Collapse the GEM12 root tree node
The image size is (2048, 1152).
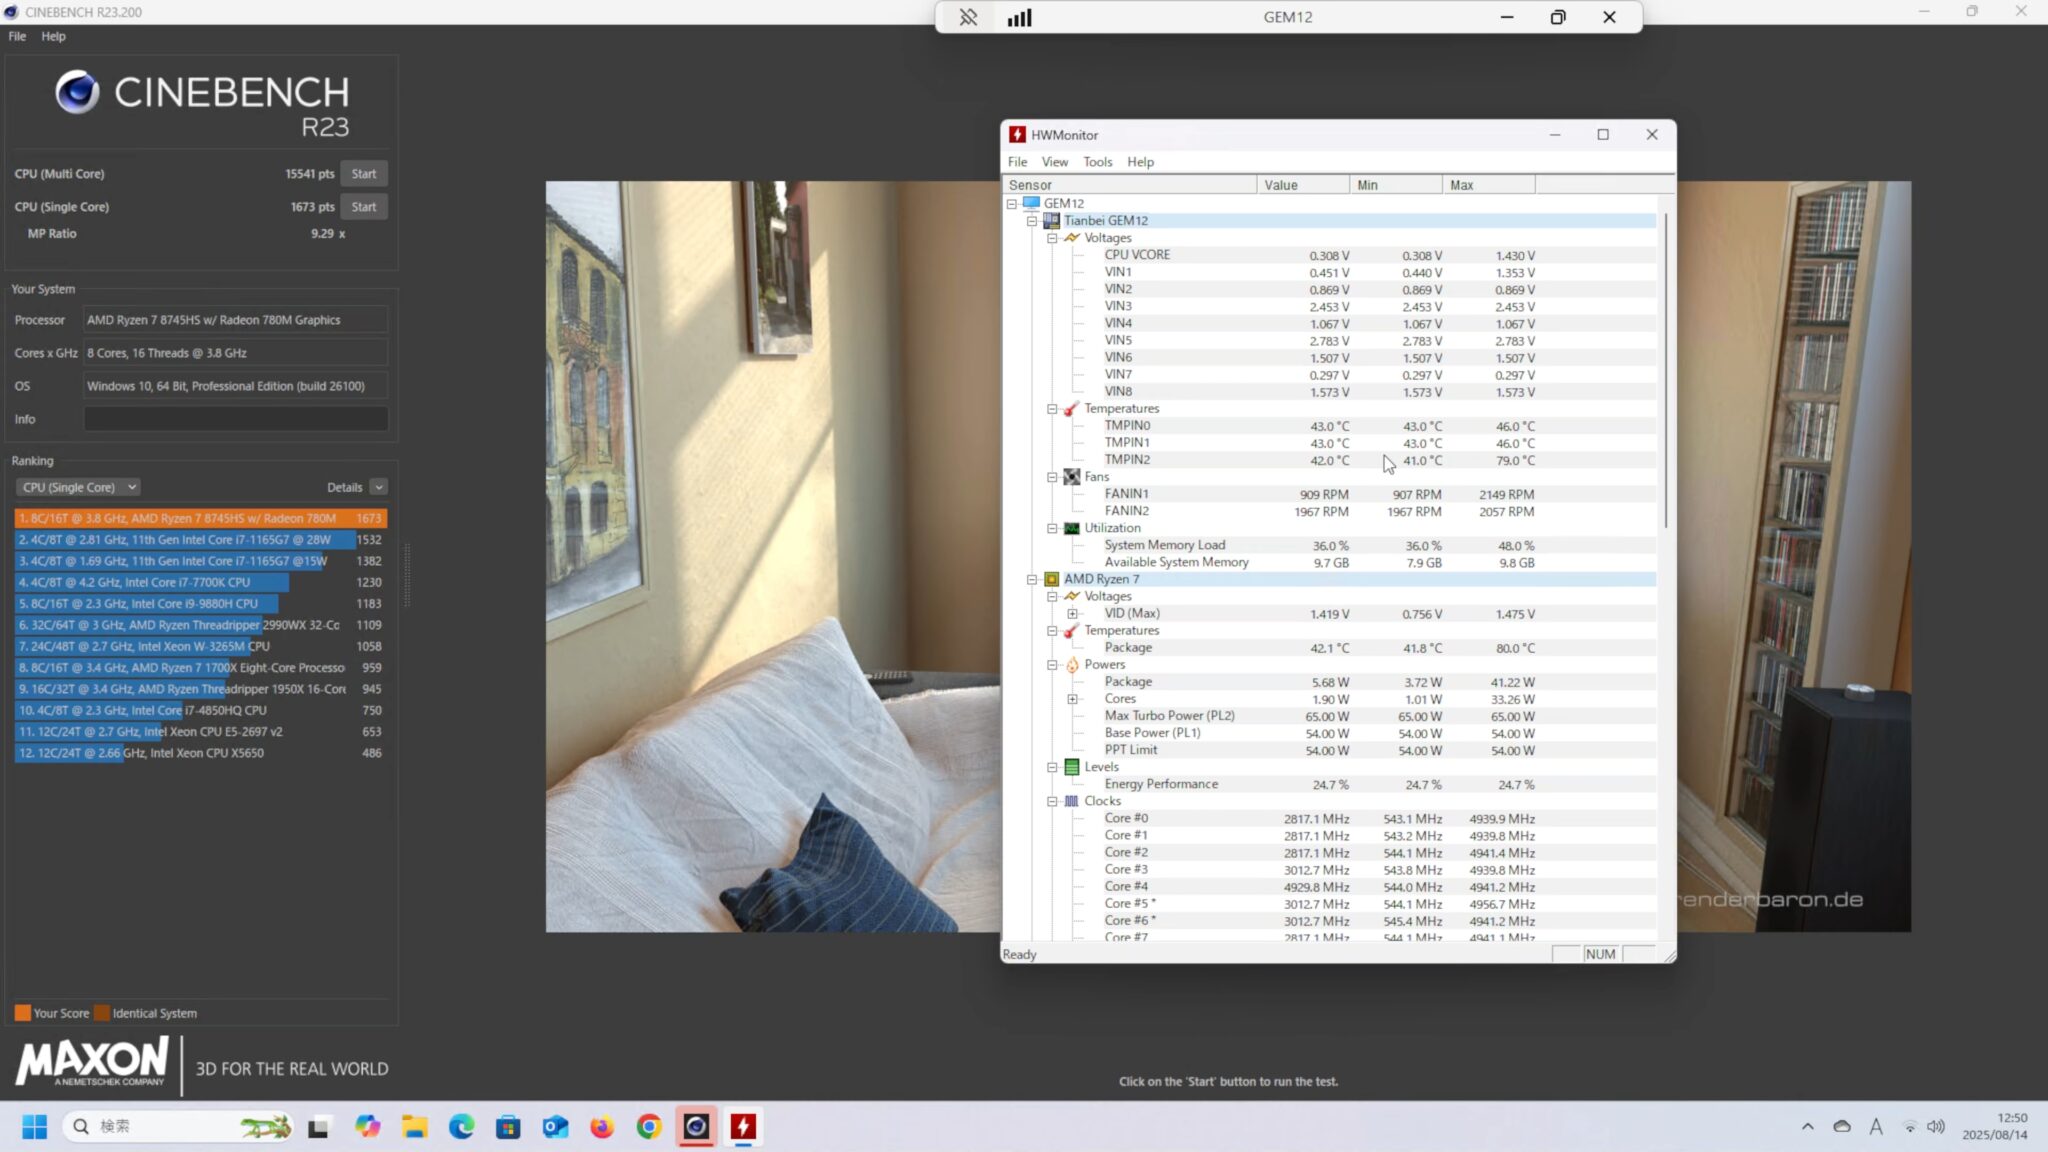click(1012, 203)
